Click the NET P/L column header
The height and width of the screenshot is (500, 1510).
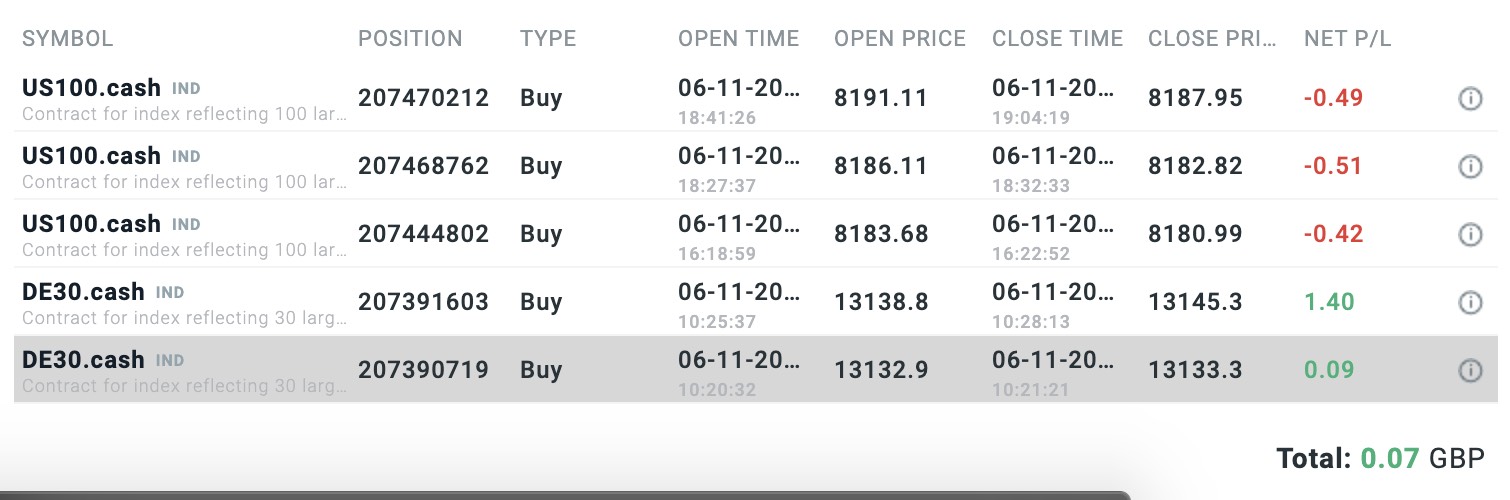pyautogui.click(x=1347, y=39)
